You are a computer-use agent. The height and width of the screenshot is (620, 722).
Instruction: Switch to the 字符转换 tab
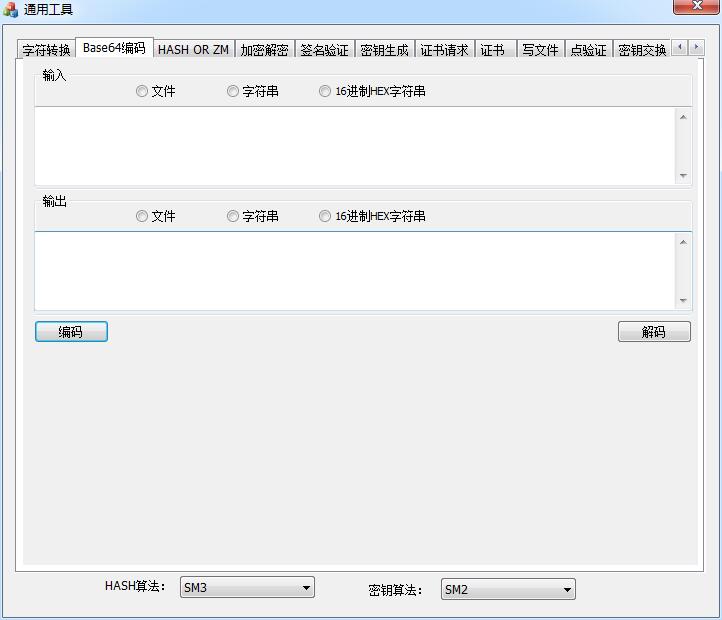coord(46,49)
